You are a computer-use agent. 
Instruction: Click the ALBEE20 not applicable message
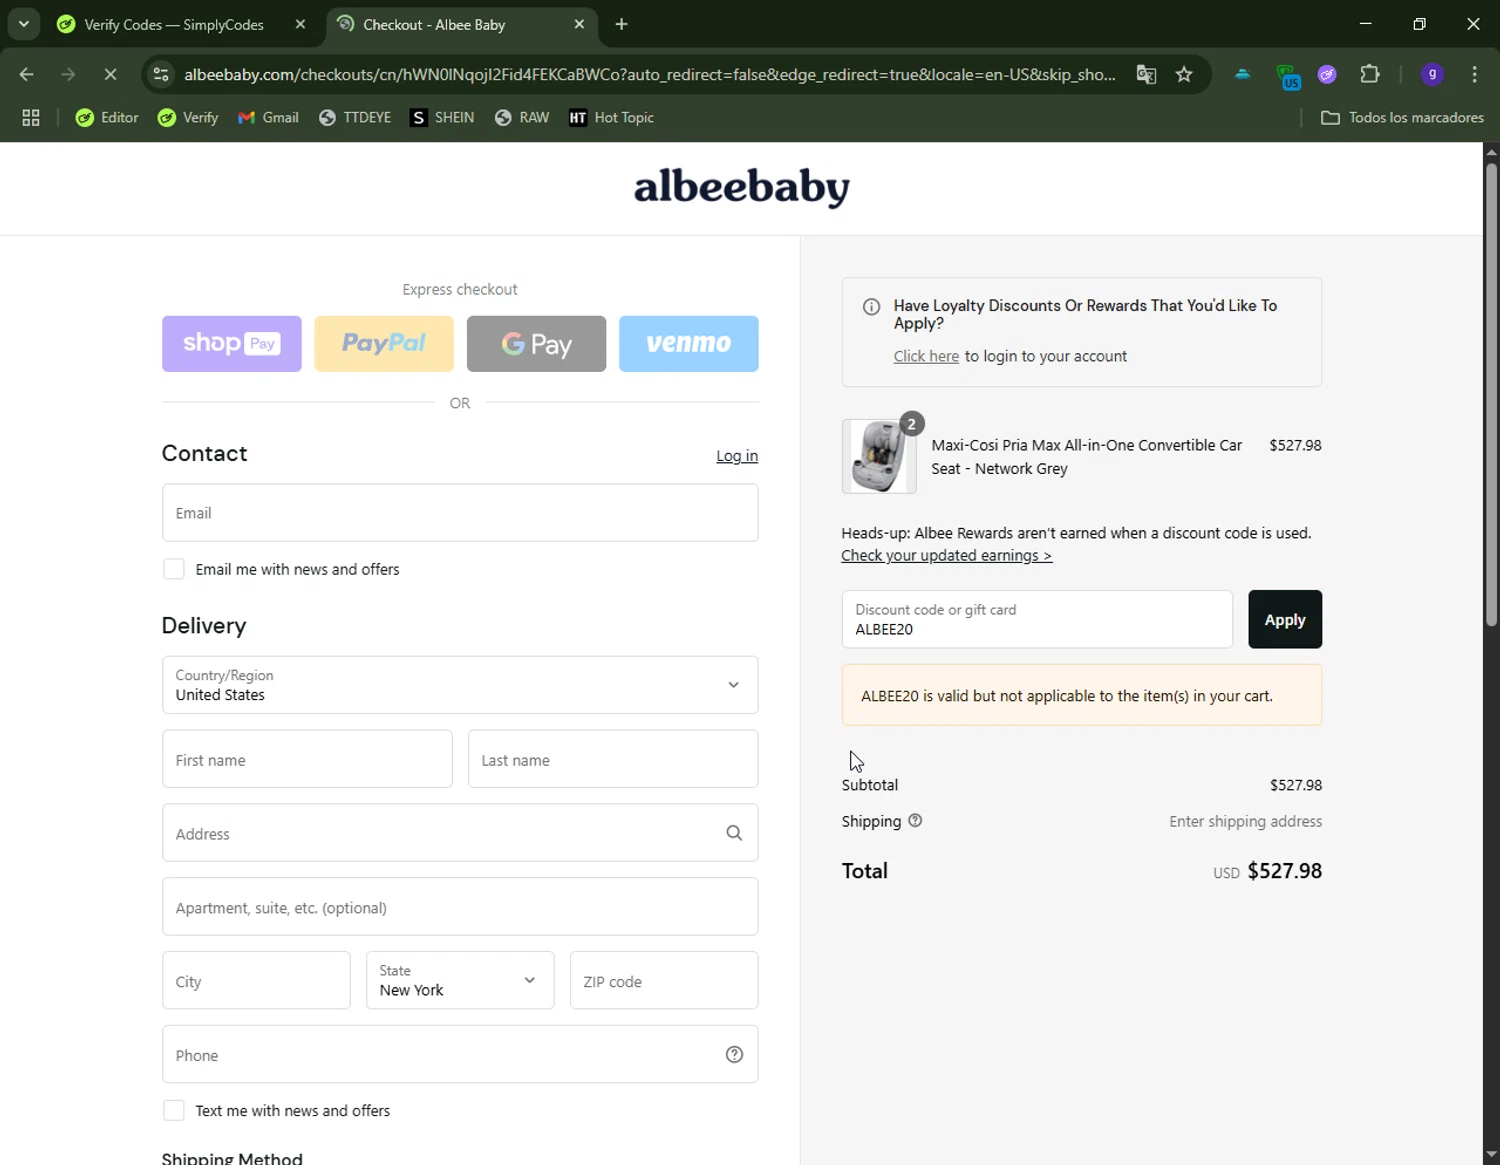coord(1082,695)
